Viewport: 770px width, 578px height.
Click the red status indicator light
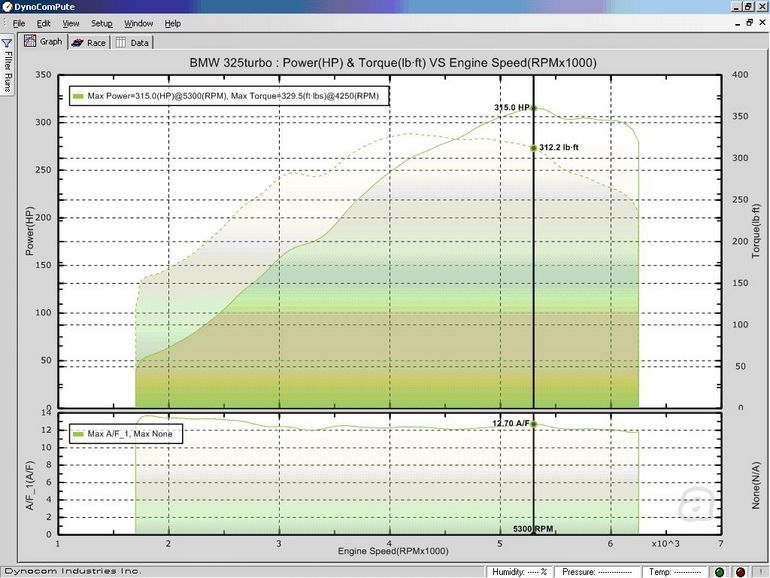741,572
